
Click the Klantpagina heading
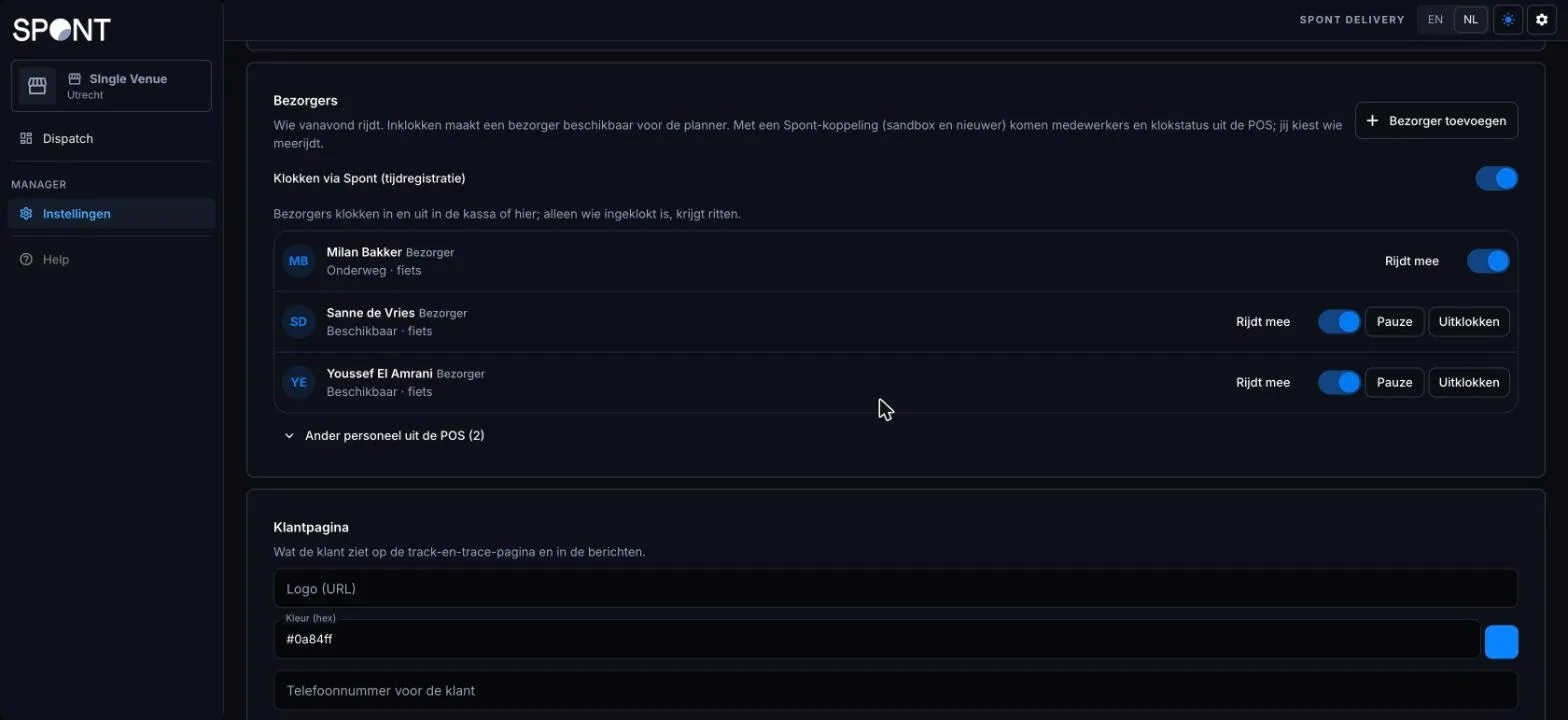tap(311, 527)
